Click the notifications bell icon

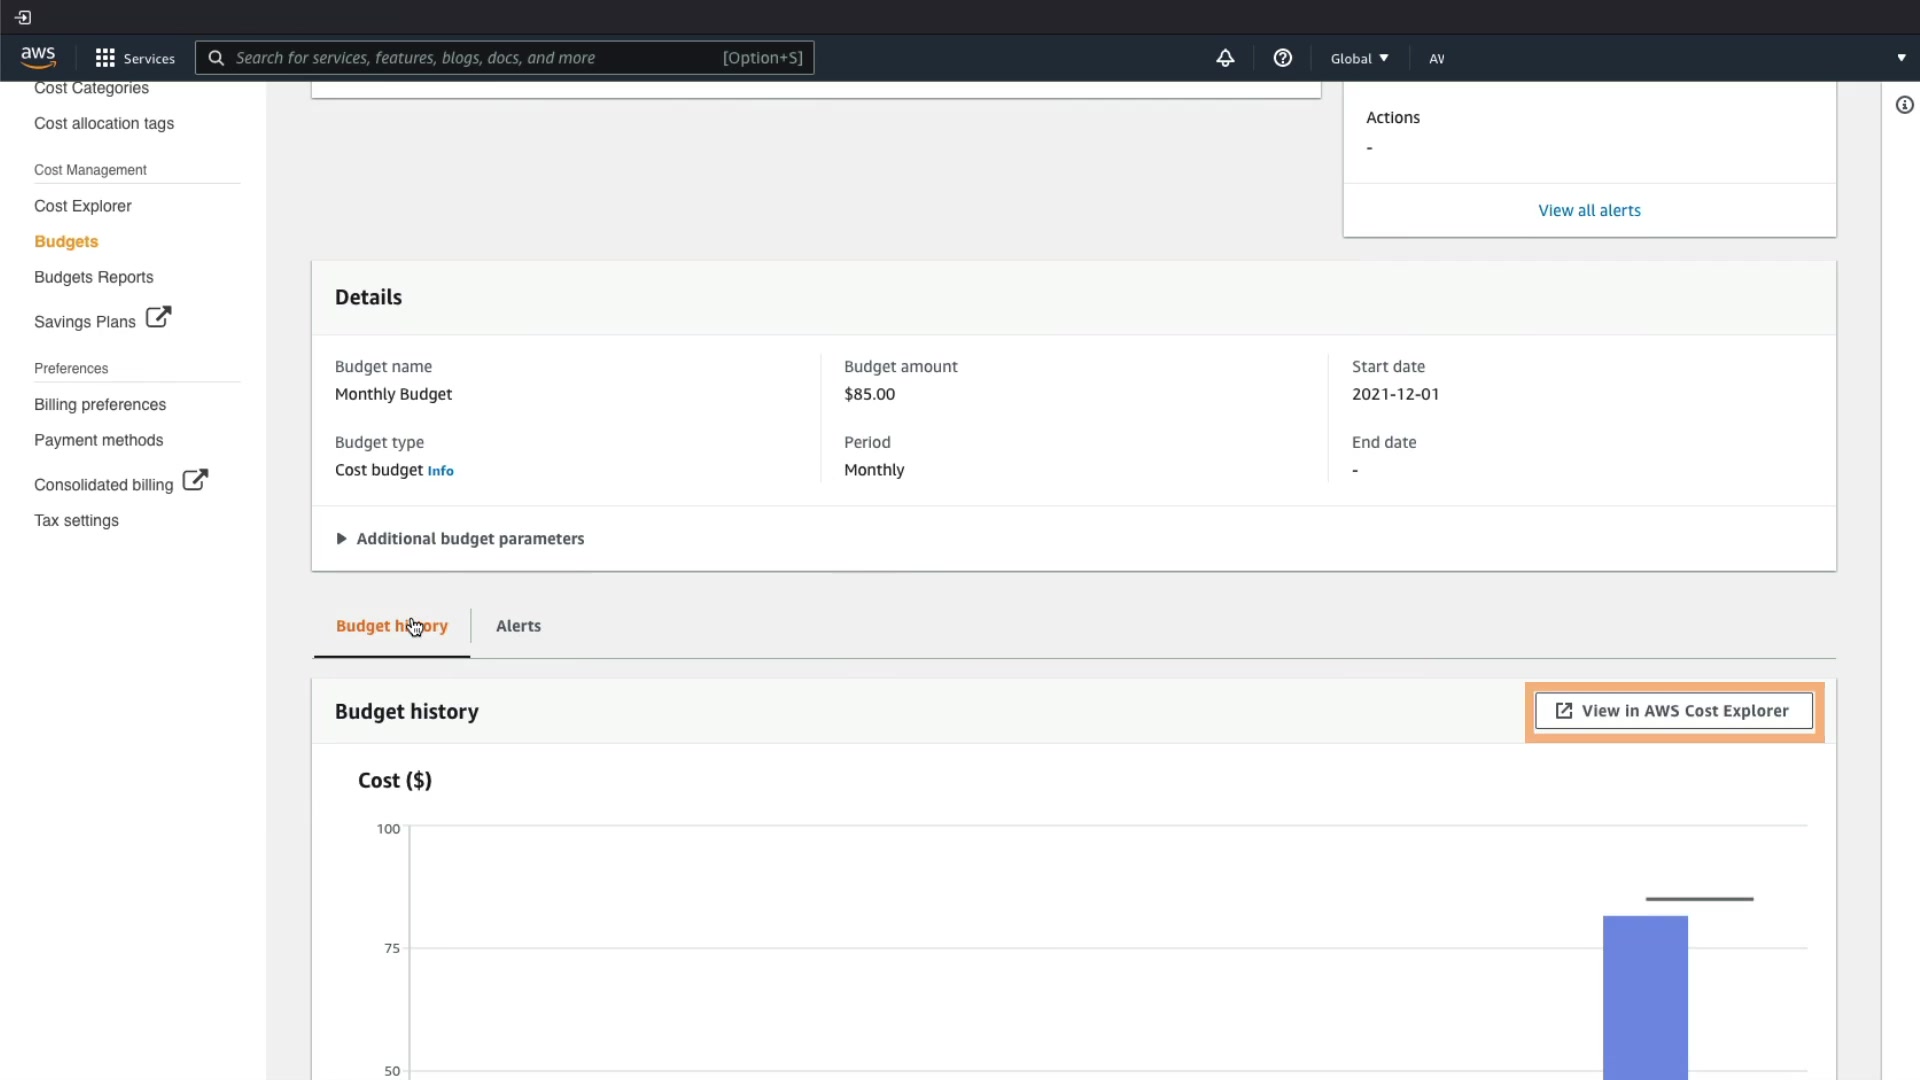click(x=1224, y=58)
